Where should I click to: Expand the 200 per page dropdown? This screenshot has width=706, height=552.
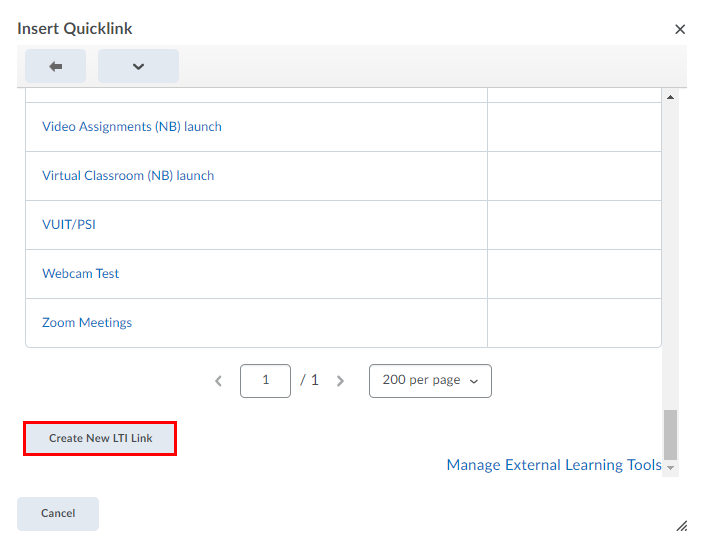point(430,381)
